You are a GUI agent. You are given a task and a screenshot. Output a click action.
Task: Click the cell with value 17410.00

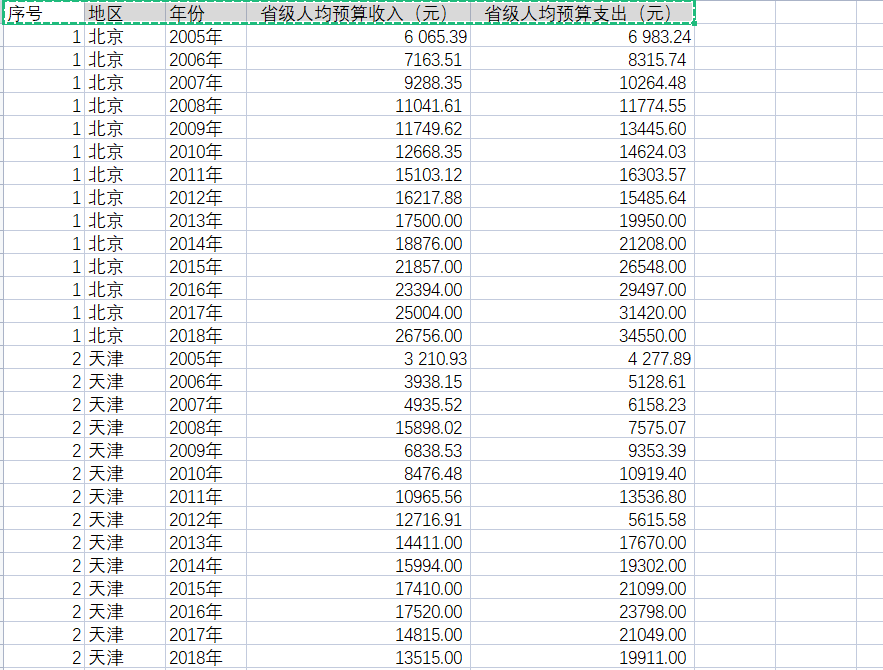tap(358, 588)
